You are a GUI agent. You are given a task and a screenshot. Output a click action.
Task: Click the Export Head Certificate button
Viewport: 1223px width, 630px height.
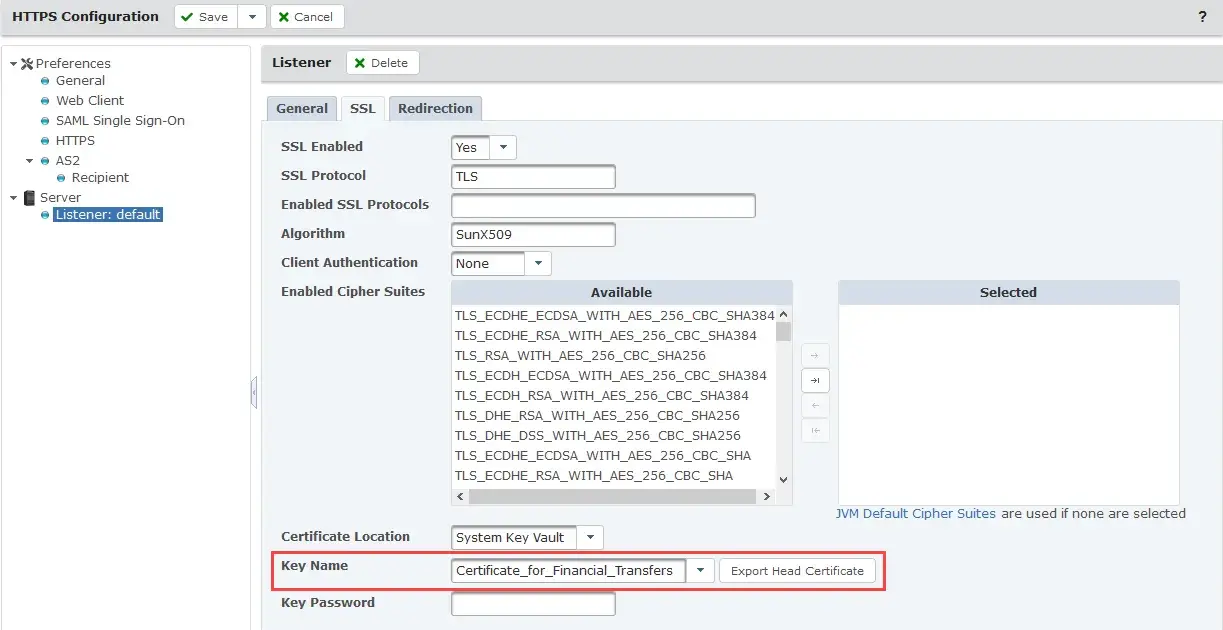(797, 570)
